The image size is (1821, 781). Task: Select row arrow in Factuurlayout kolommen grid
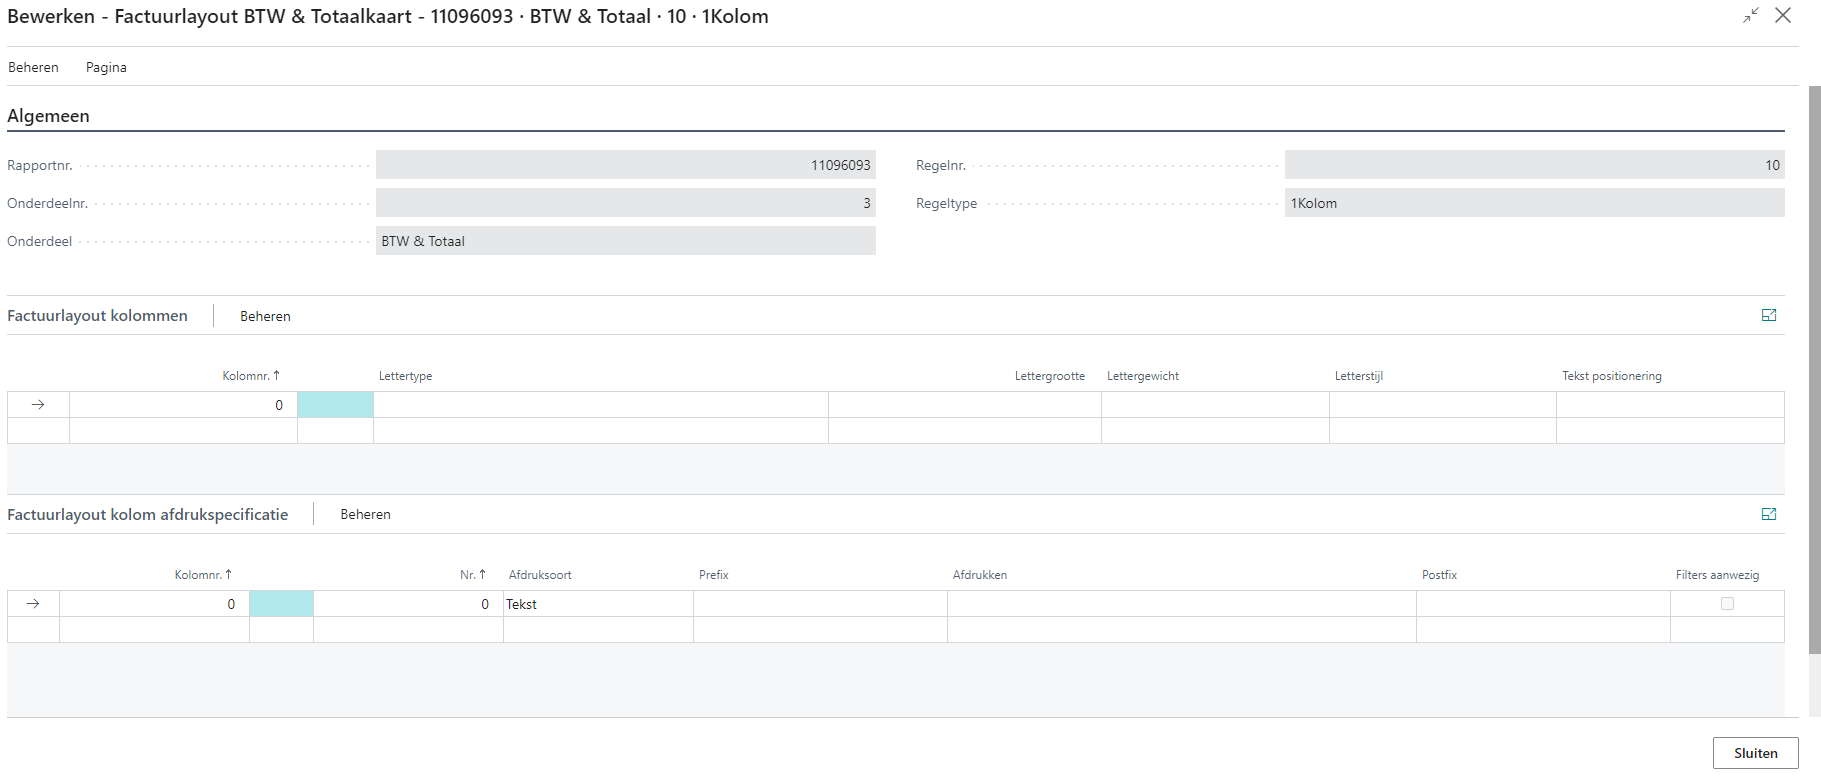click(38, 405)
